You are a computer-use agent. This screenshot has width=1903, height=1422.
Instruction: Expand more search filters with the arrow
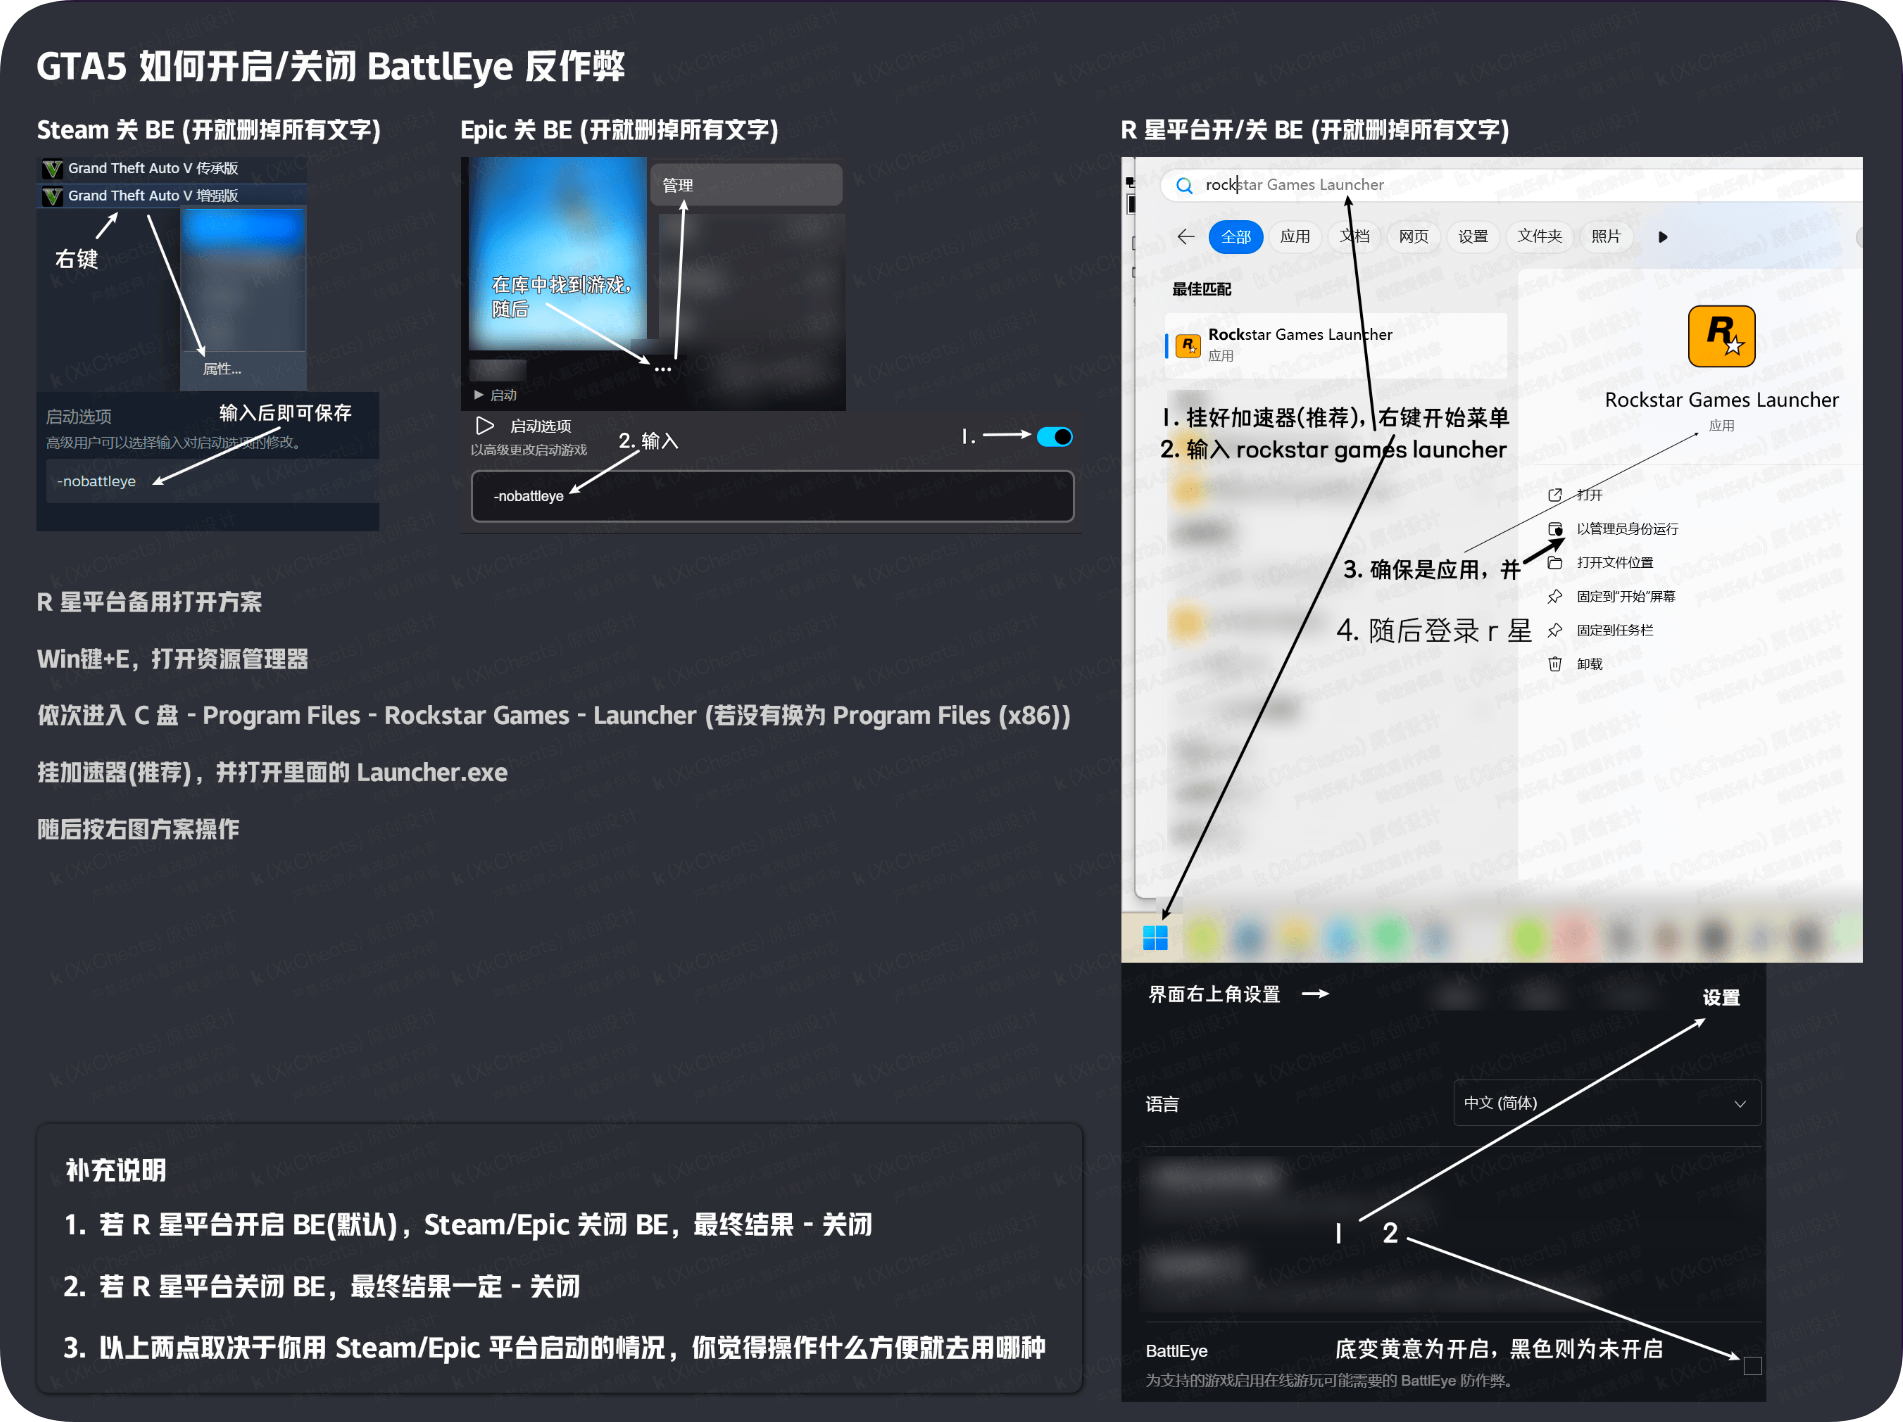[x=1662, y=237]
